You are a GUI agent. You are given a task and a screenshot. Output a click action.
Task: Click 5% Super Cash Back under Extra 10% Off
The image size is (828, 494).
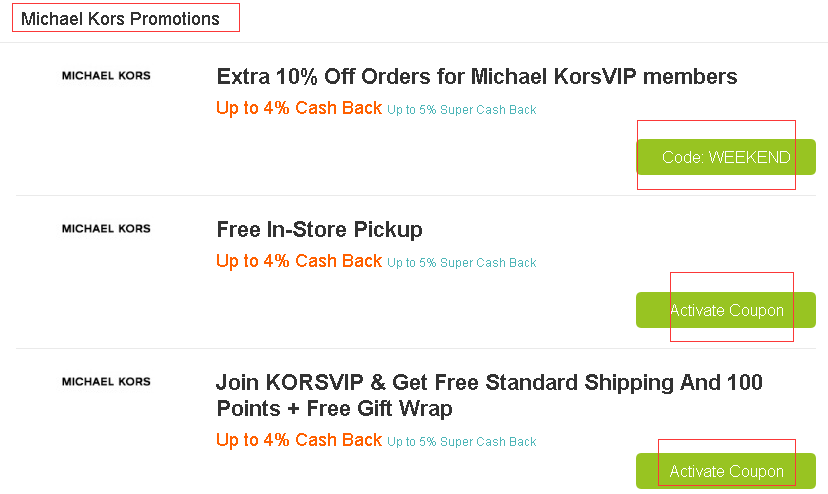coord(462,110)
